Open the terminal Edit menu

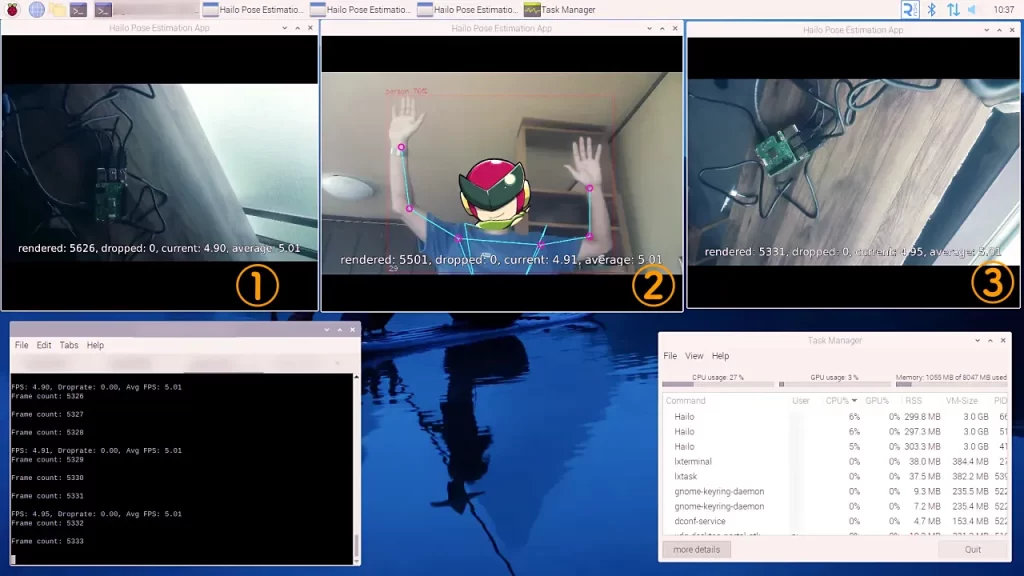click(x=44, y=345)
